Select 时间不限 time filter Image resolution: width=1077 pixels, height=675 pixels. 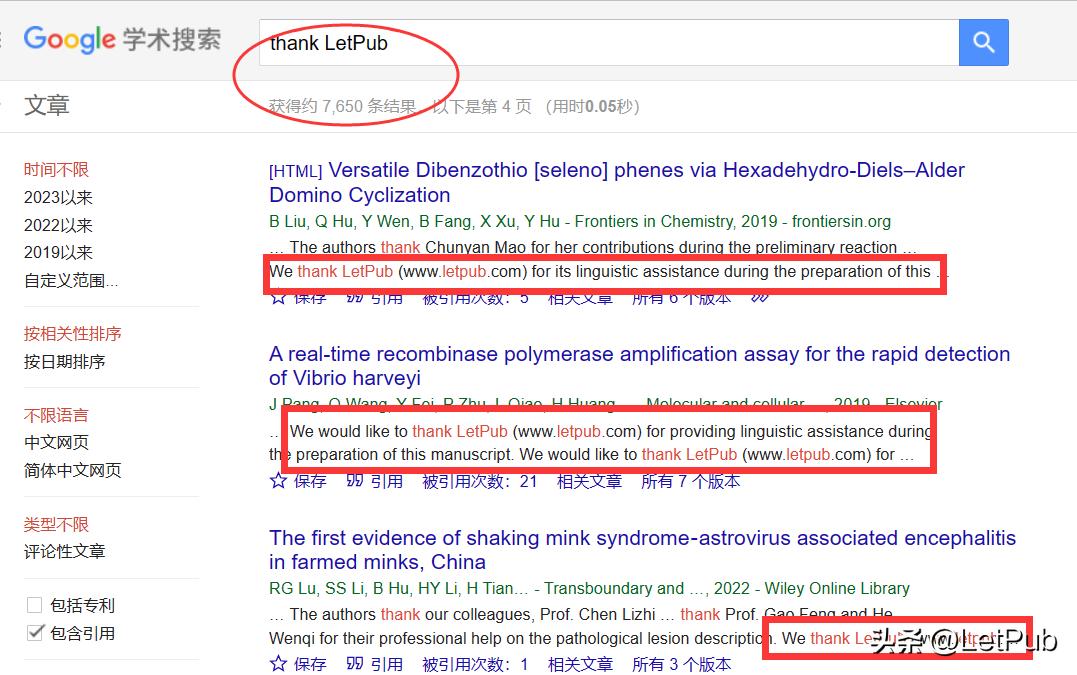pos(56,170)
